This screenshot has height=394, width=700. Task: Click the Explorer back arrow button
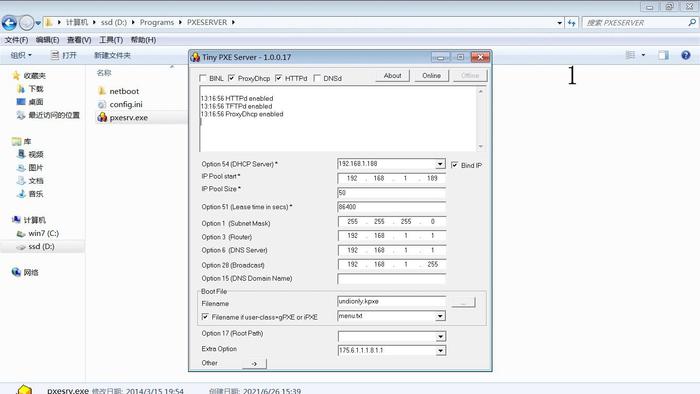(x=9, y=22)
